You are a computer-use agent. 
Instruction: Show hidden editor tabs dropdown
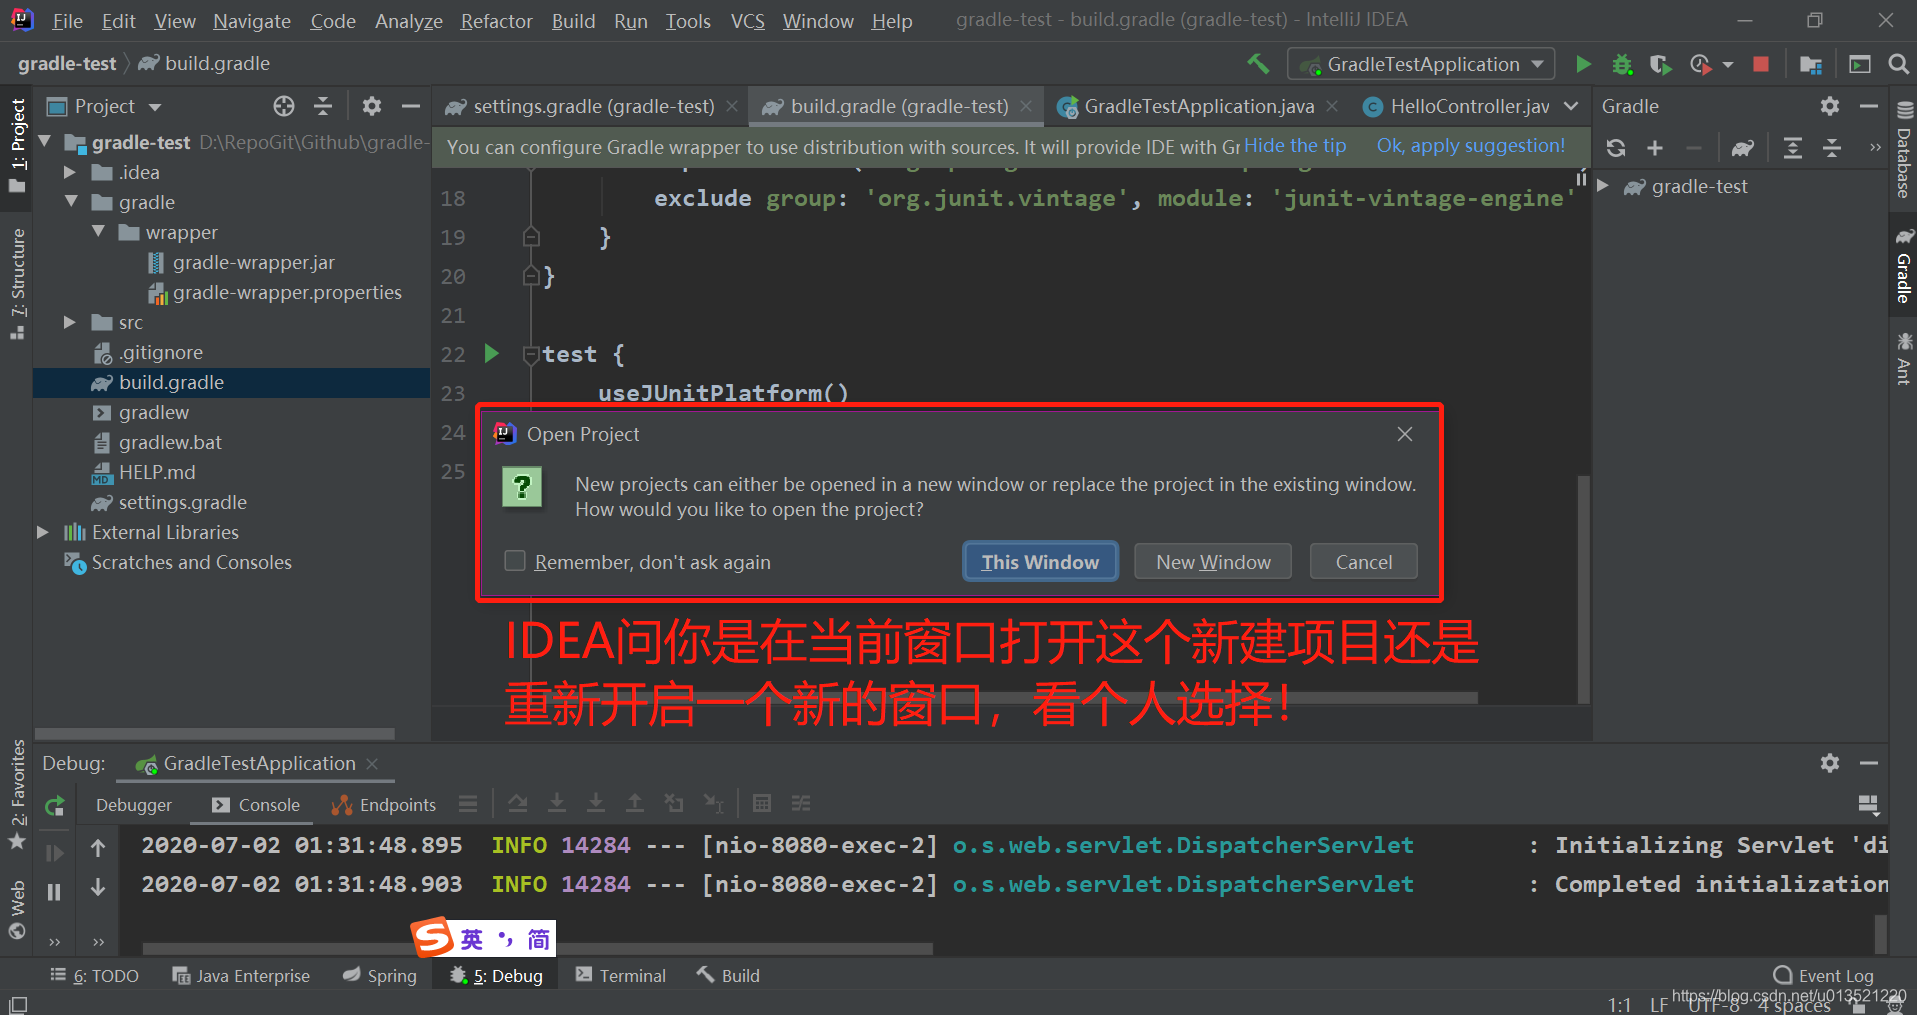click(1571, 106)
